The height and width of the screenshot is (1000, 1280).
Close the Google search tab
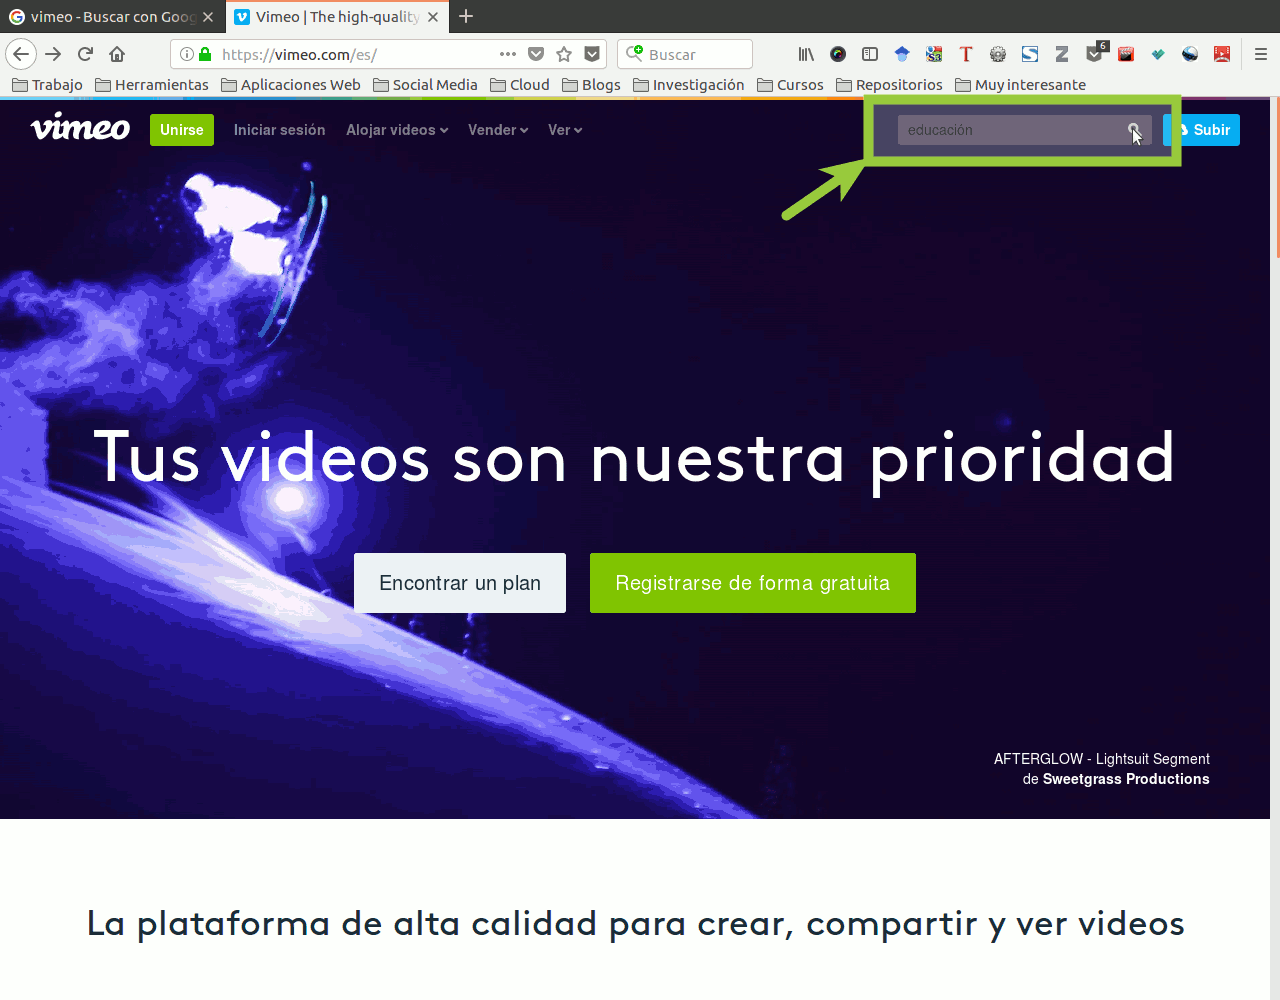point(208,17)
